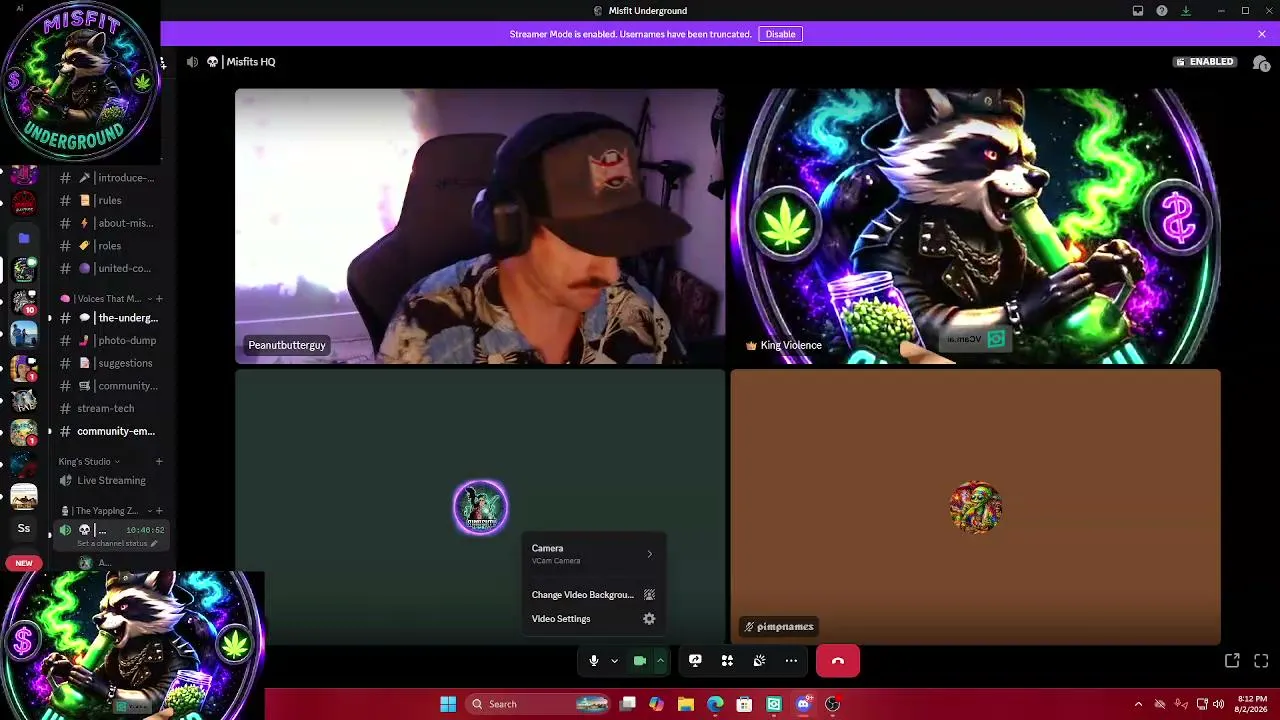Image resolution: width=1280 pixels, height=720 pixels.
Task: Toggle the panel icon right of ENABLED
Action: (1261, 62)
